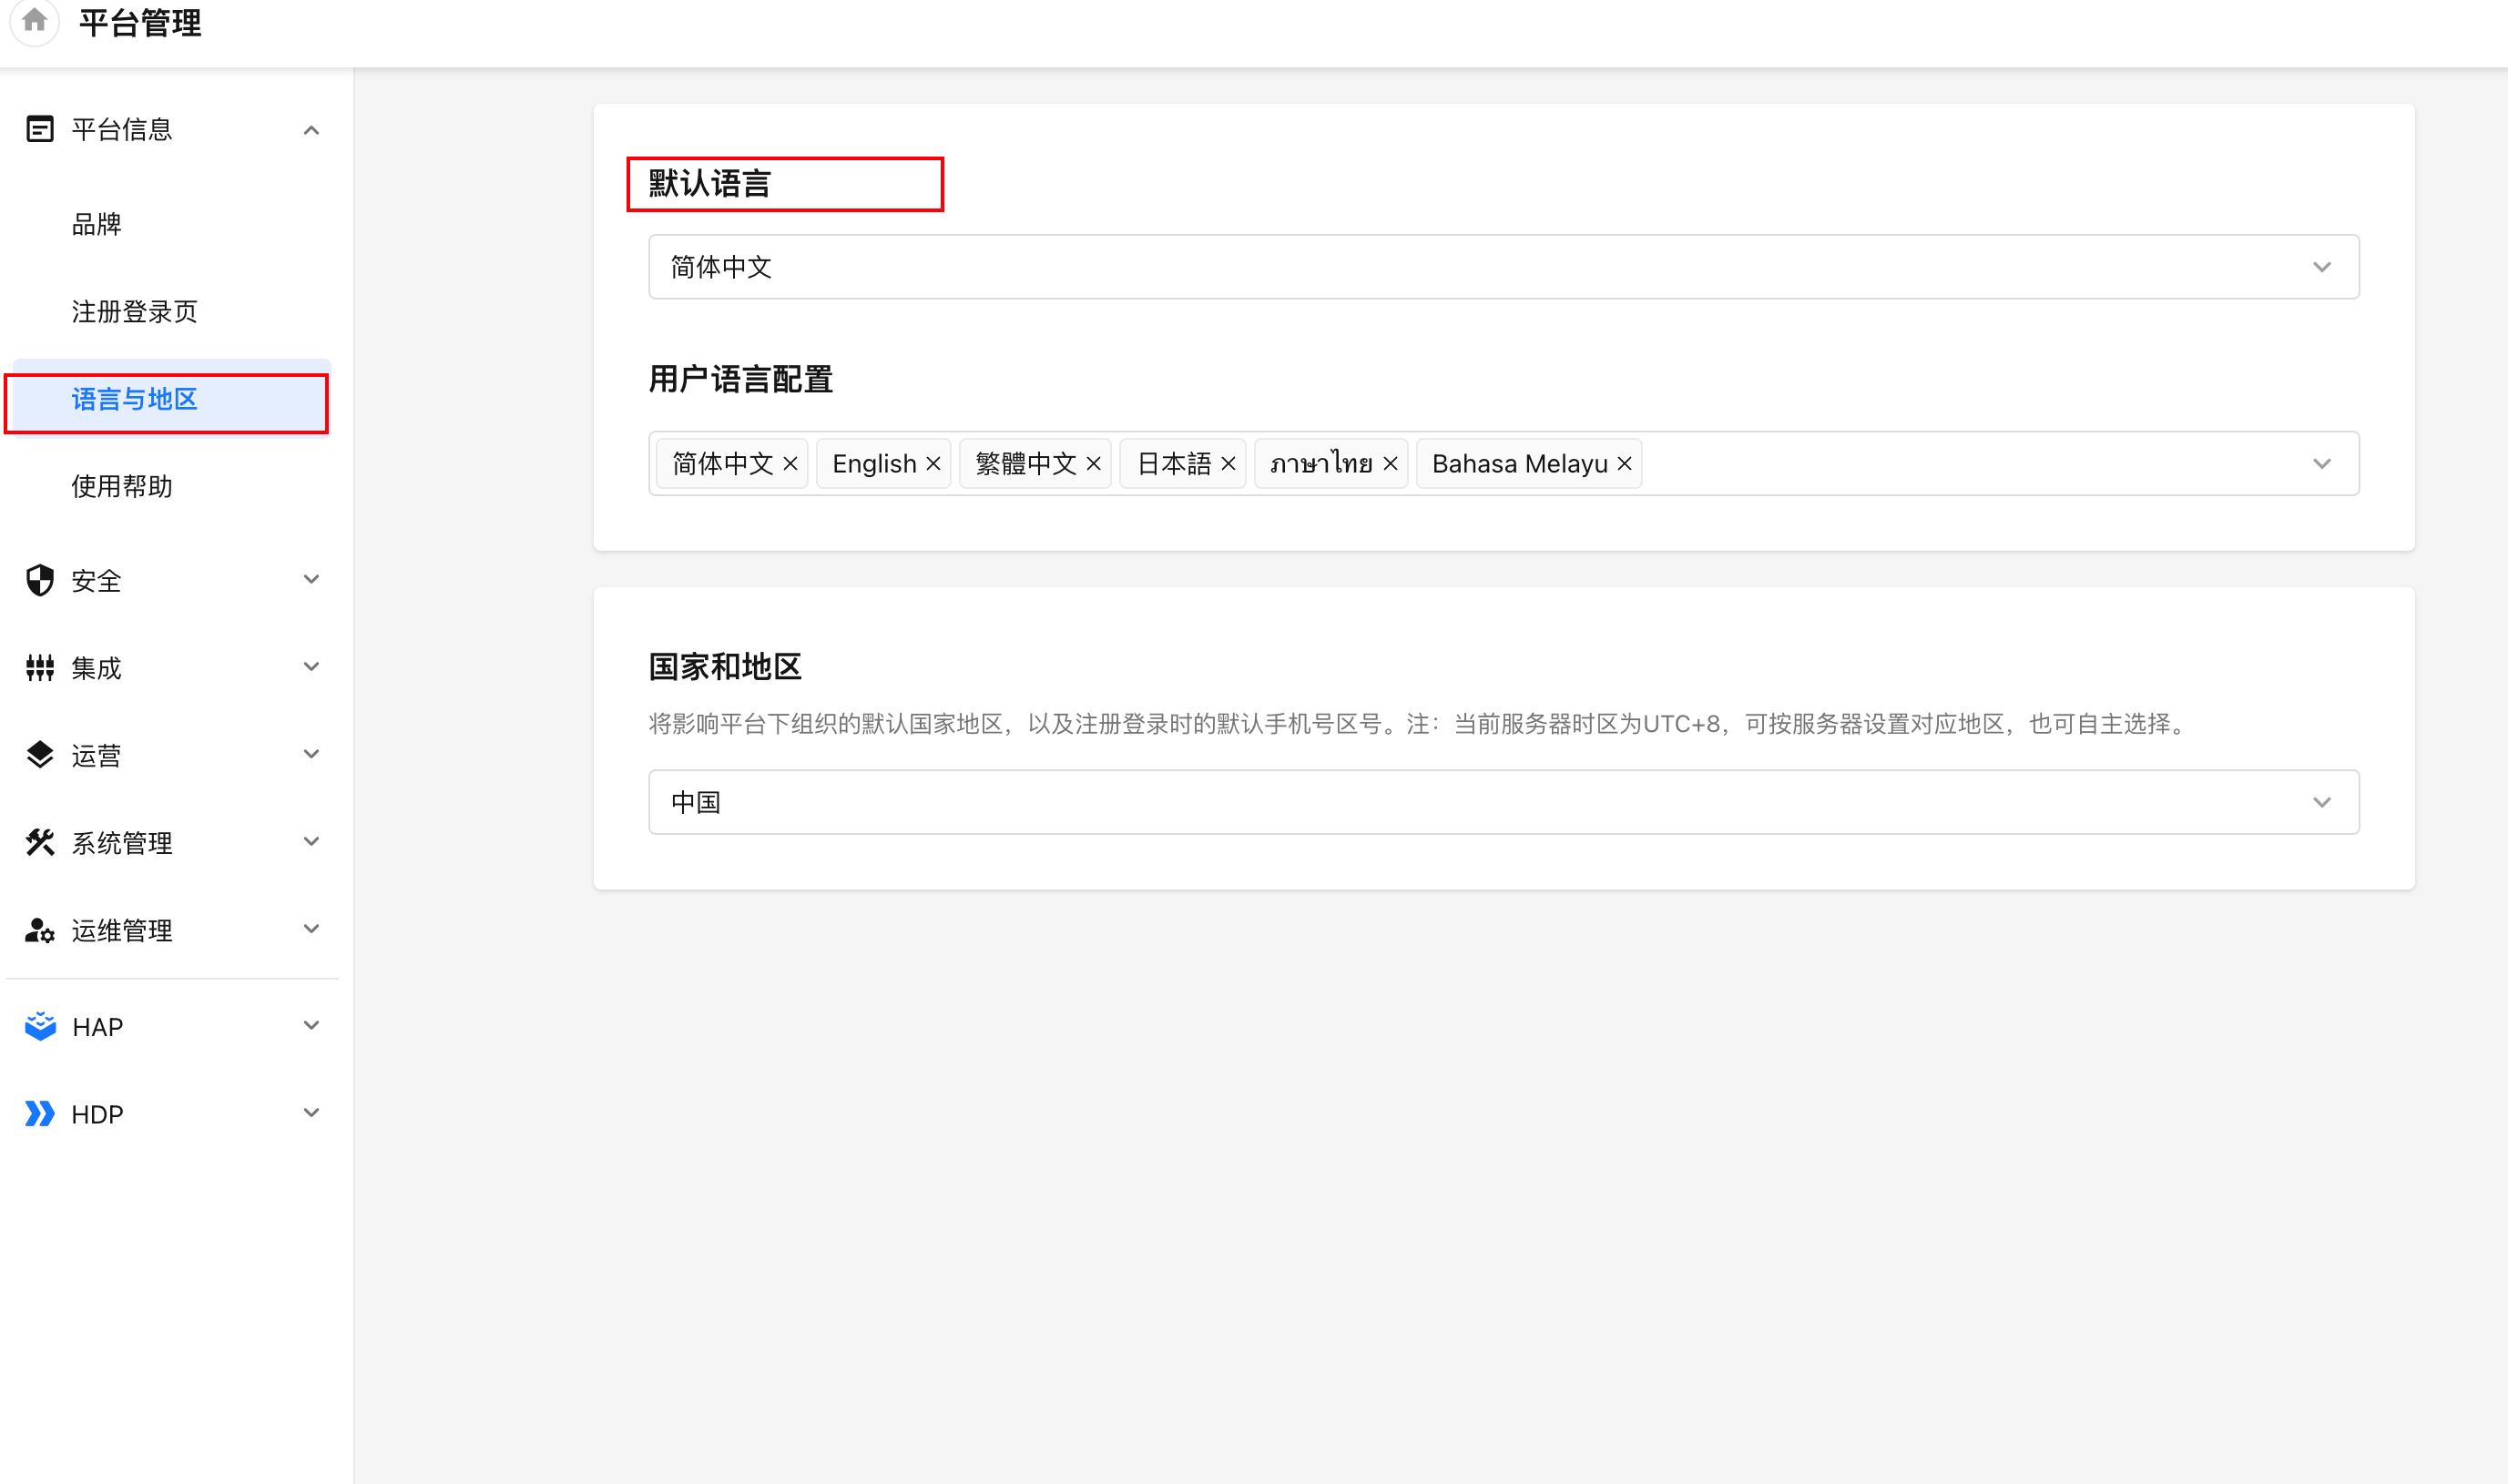Click the English tag text
This screenshot has height=1484, width=2508.
874,464
